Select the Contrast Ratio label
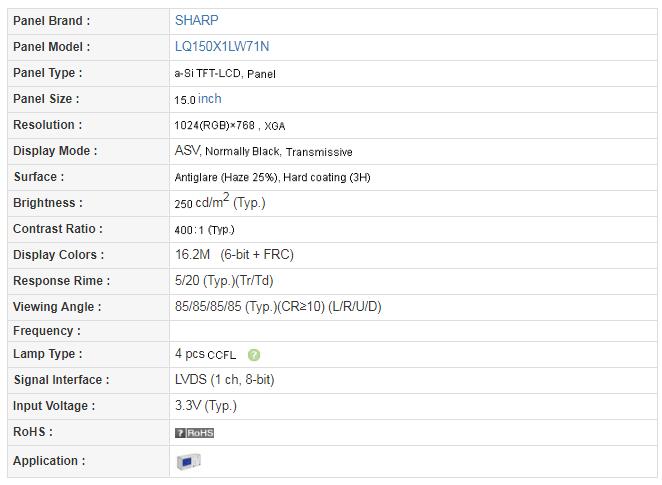The height and width of the screenshot is (485, 662). point(58,229)
